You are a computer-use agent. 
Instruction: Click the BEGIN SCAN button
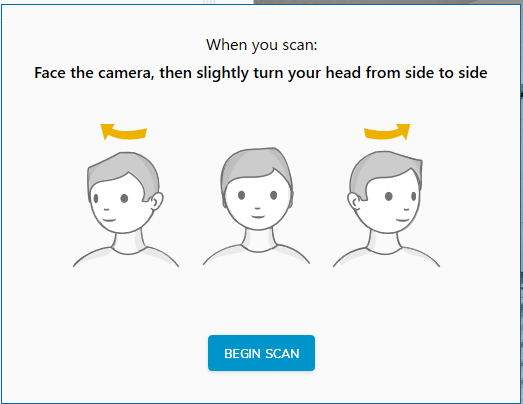pyautogui.click(x=261, y=353)
